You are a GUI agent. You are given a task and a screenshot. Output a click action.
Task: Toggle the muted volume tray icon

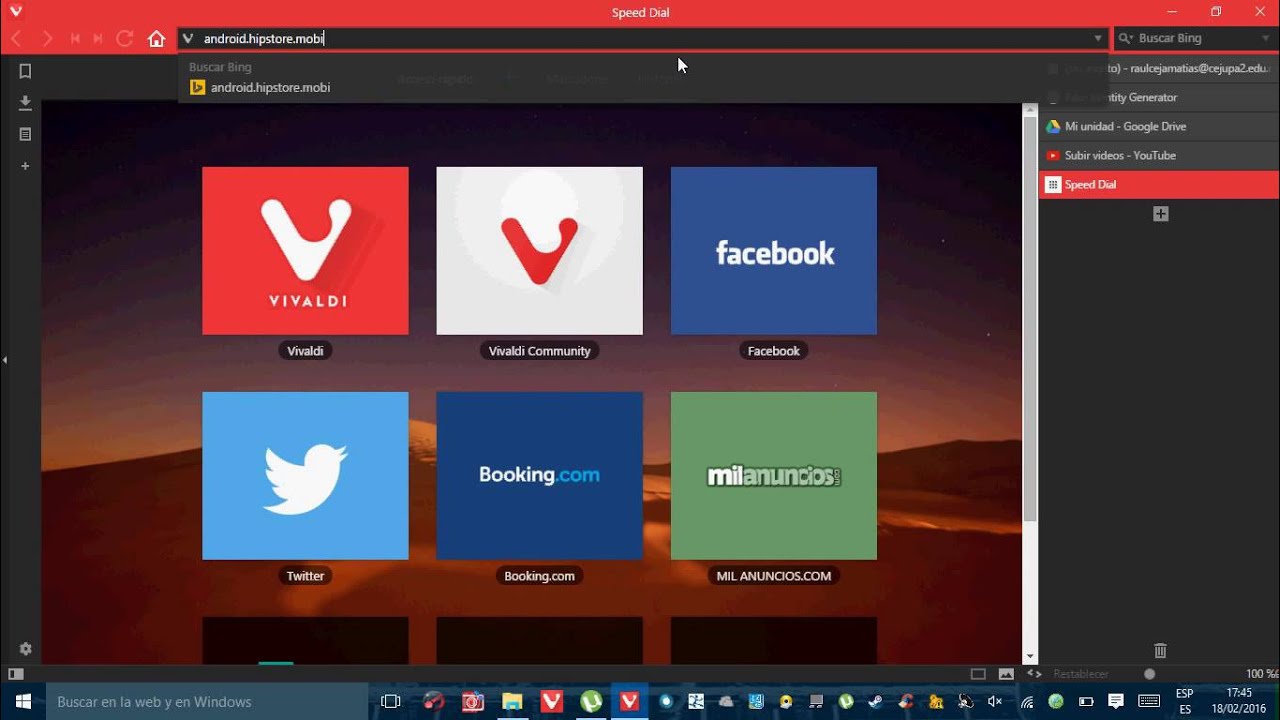click(x=995, y=701)
